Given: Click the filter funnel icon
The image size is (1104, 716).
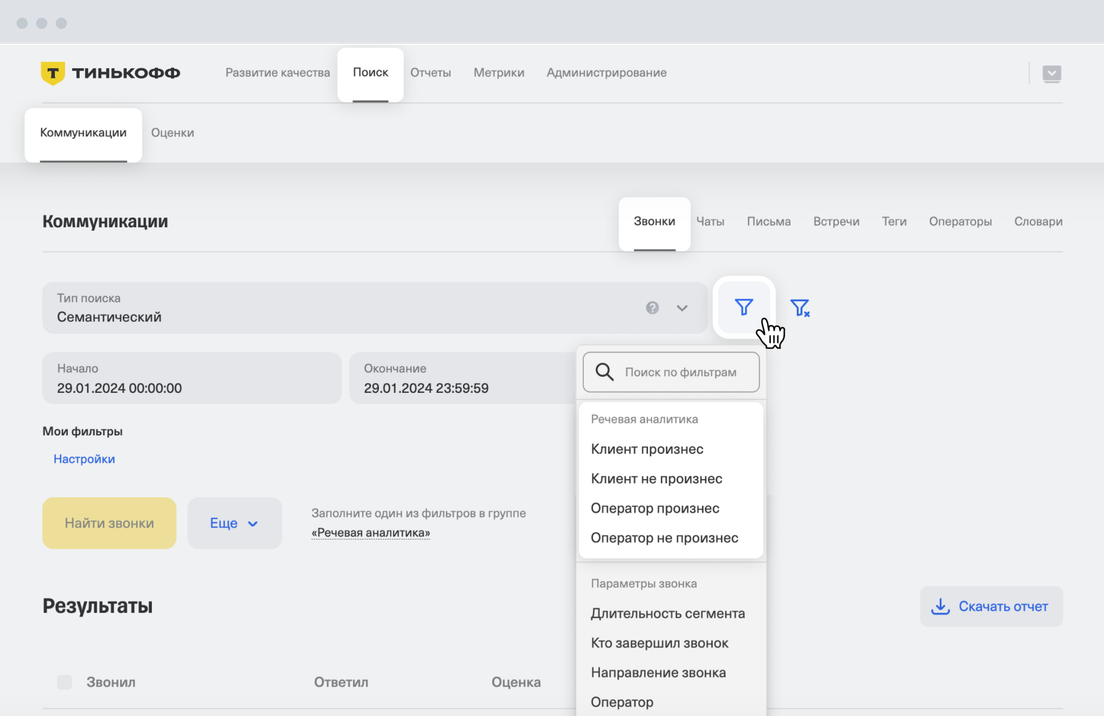Looking at the screenshot, I should pos(744,307).
